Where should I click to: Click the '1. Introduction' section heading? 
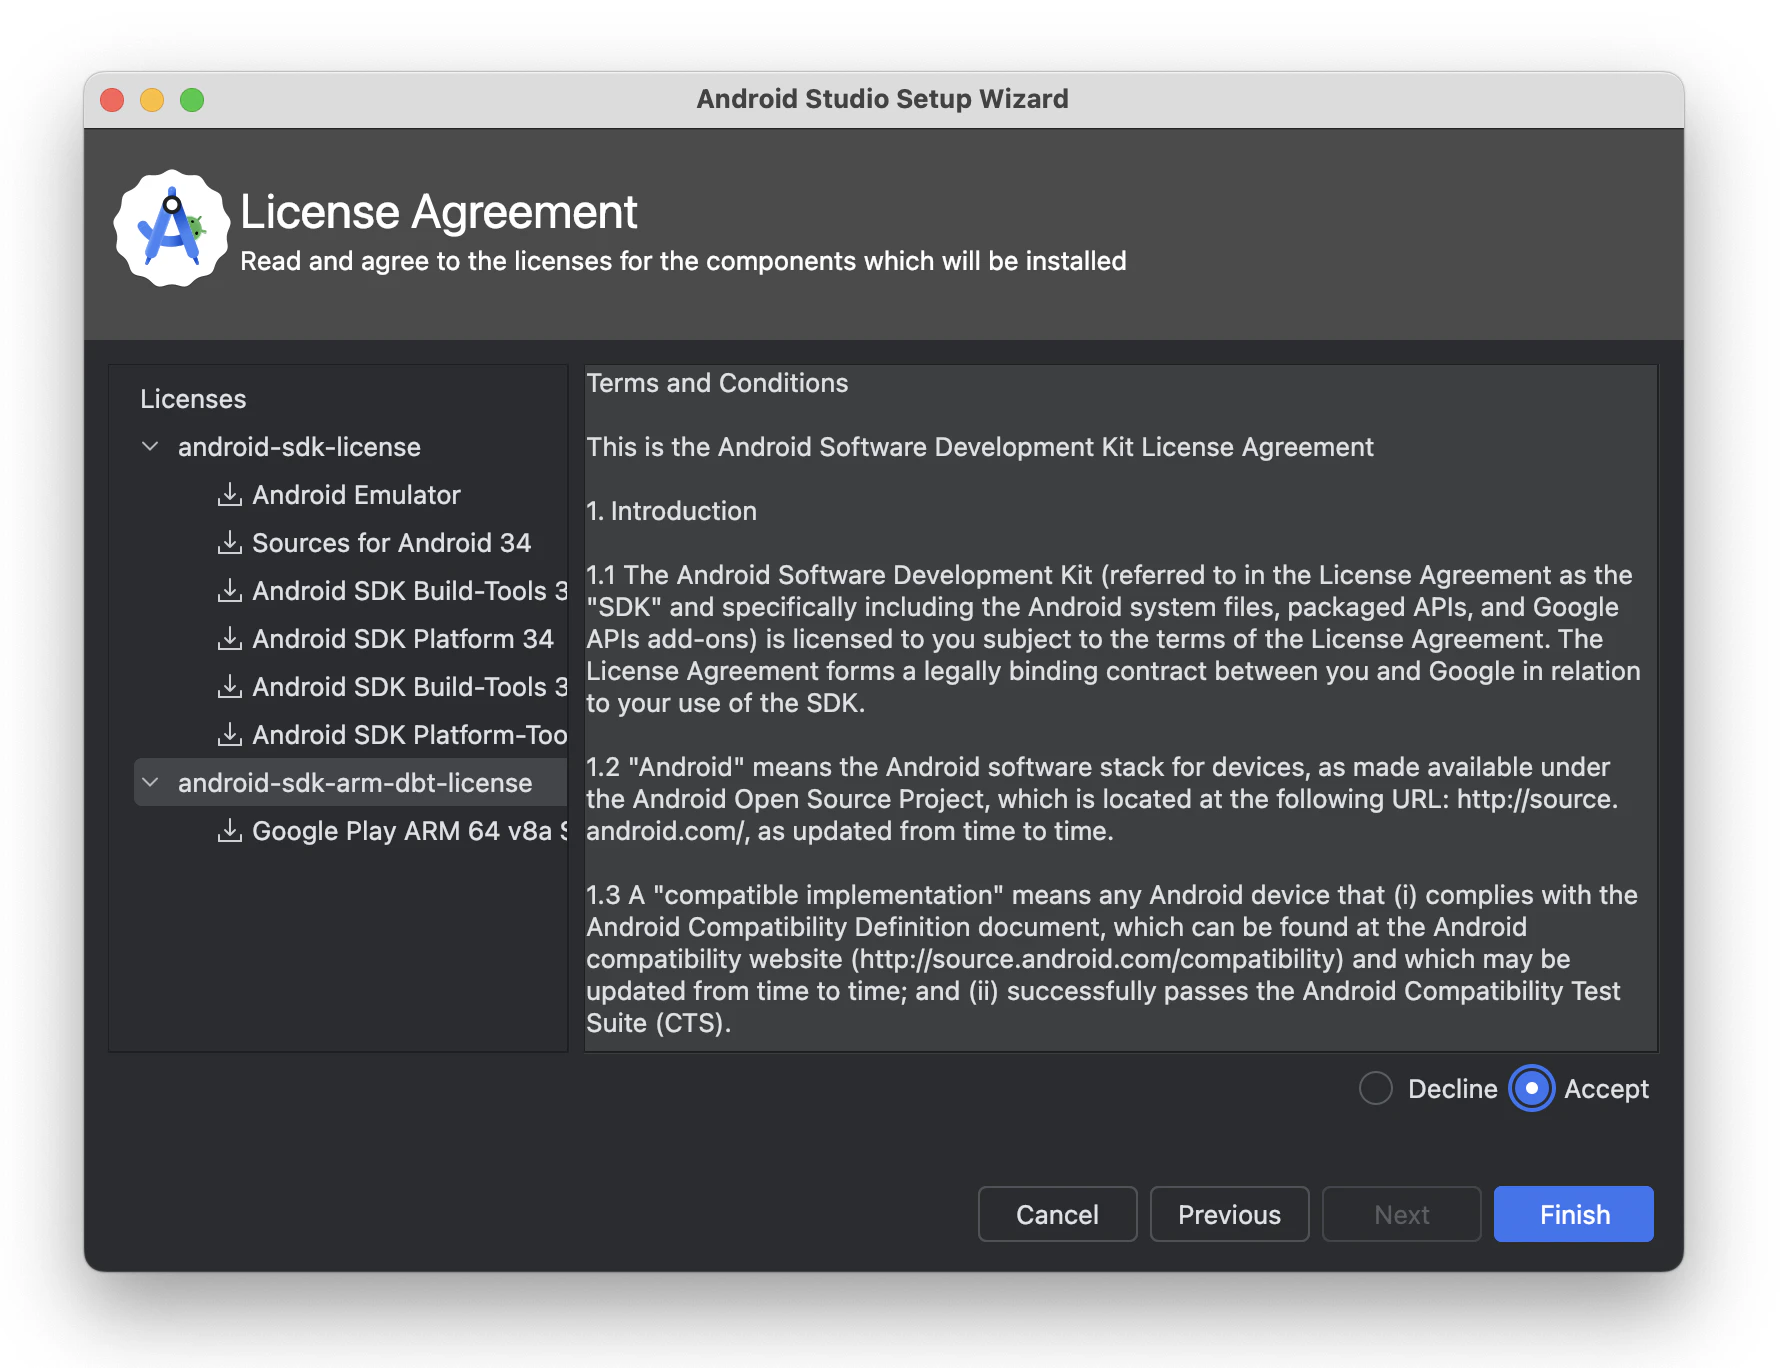coord(672,511)
